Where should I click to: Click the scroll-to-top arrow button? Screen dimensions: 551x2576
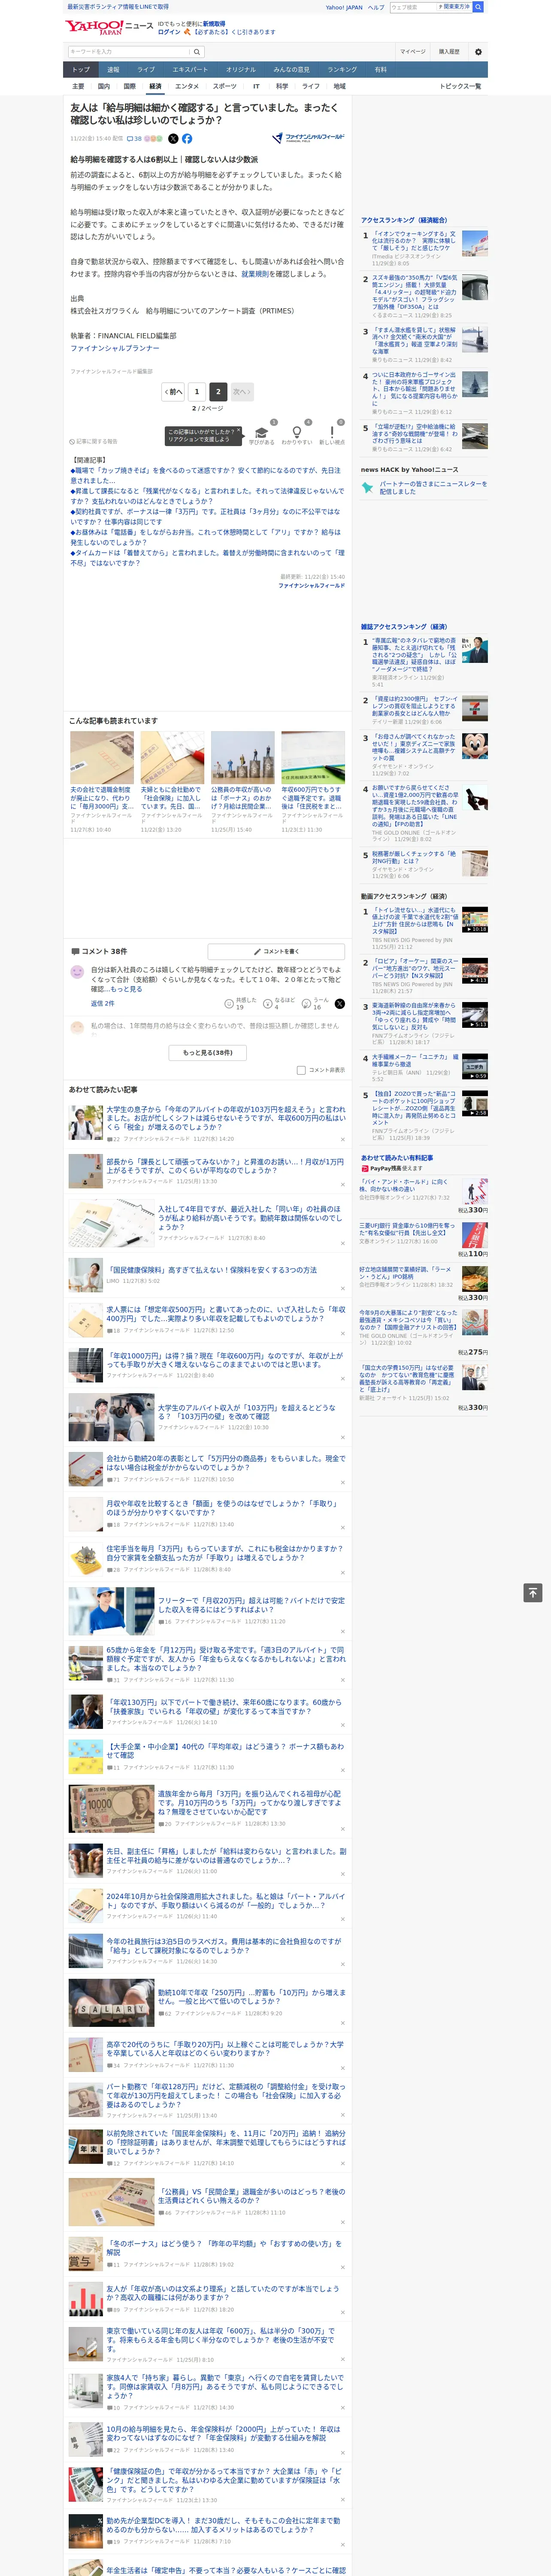pyautogui.click(x=533, y=1592)
